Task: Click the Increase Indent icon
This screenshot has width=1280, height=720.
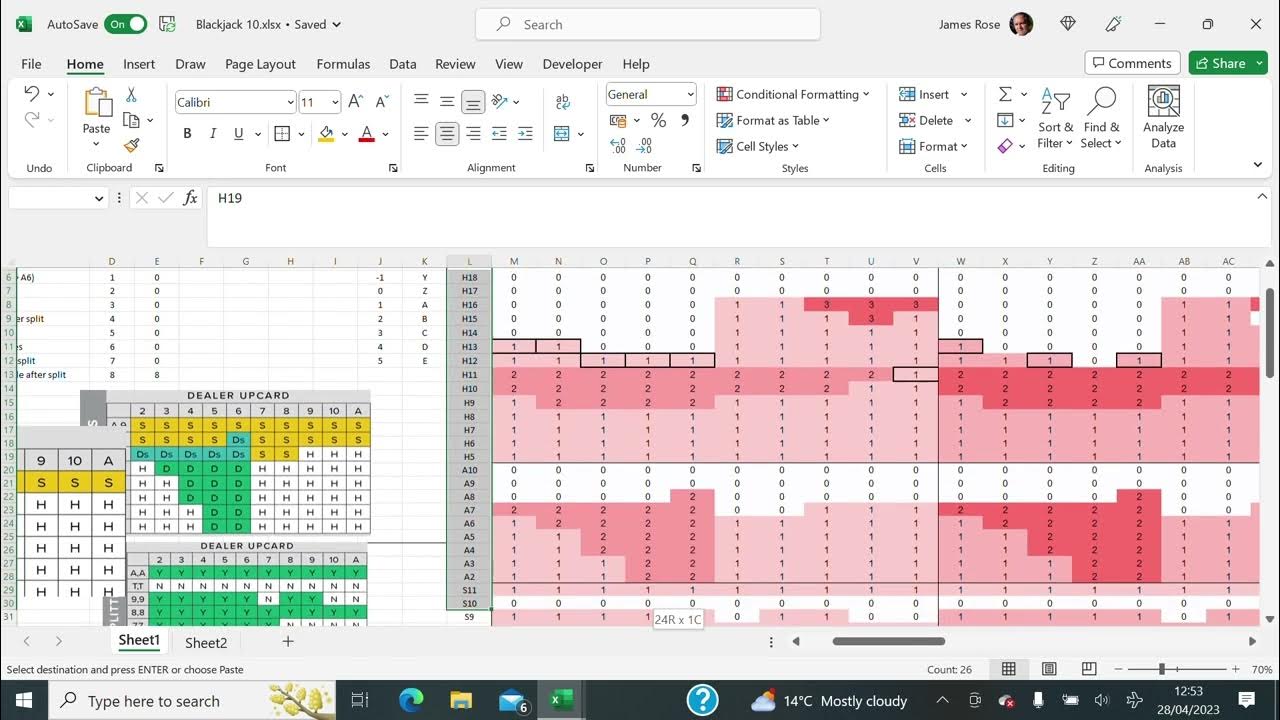Action: point(524,133)
